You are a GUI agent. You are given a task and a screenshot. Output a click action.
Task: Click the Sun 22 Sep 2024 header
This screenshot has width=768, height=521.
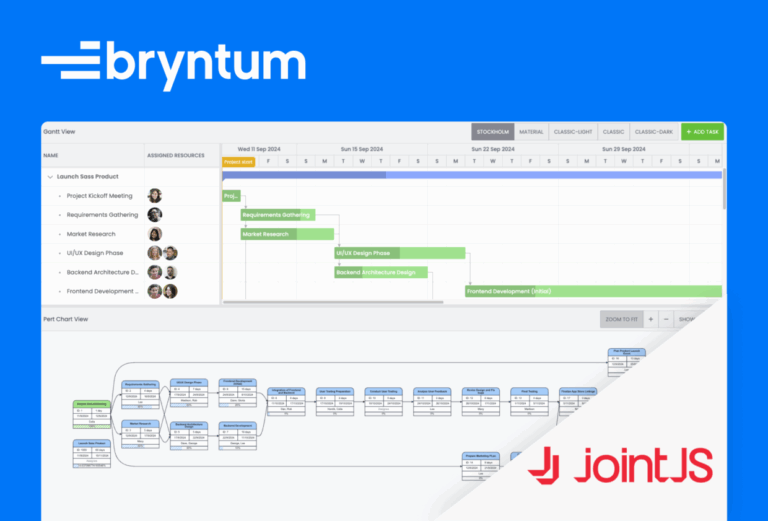(493, 149)
